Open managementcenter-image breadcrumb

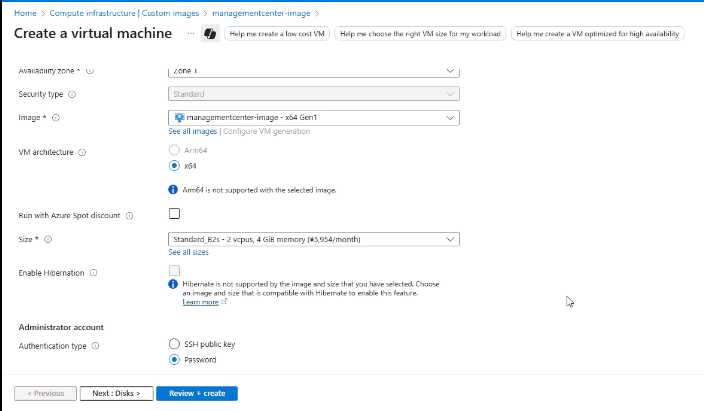tap(261, 13)
